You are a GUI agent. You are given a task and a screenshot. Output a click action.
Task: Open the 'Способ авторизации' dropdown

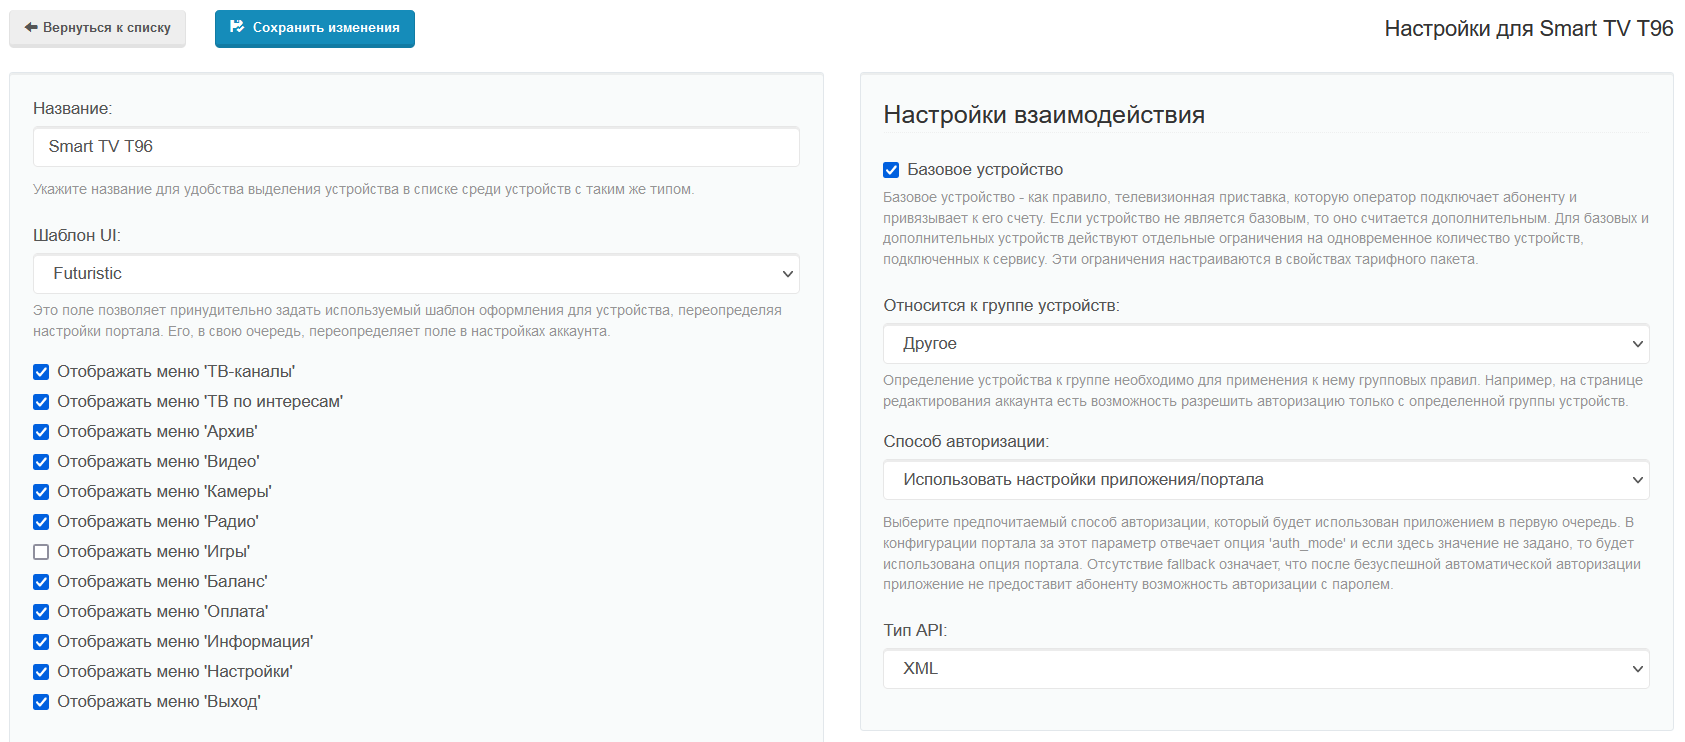(1266, 480)
